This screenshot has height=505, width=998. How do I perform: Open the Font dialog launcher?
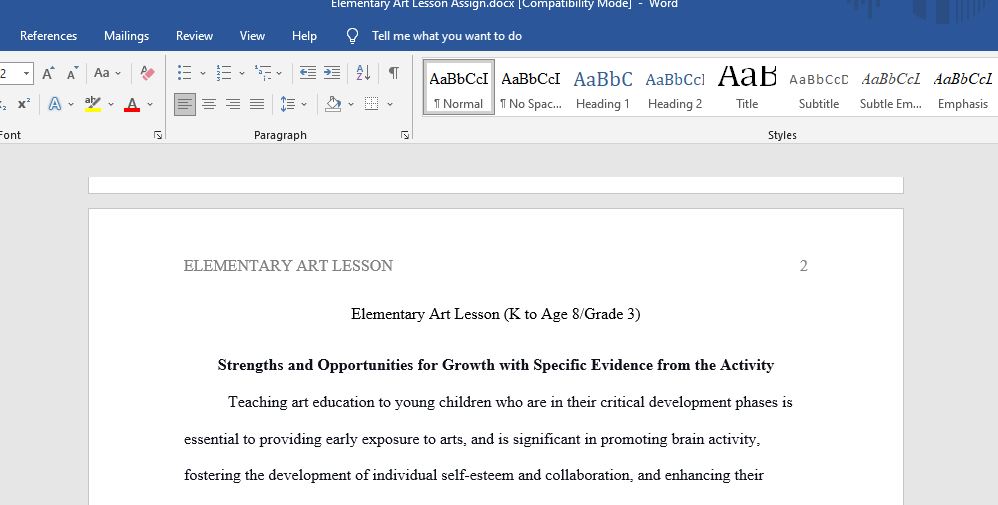158,135
